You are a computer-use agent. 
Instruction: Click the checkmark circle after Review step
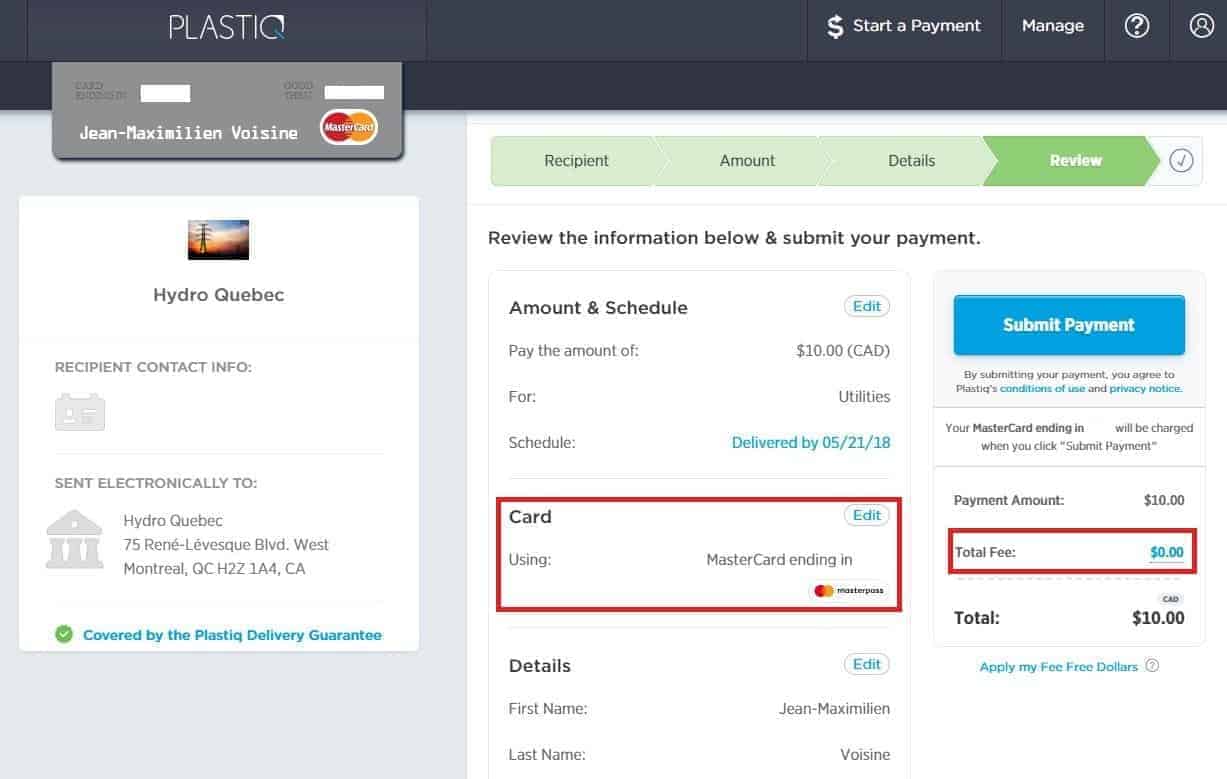1181,161
